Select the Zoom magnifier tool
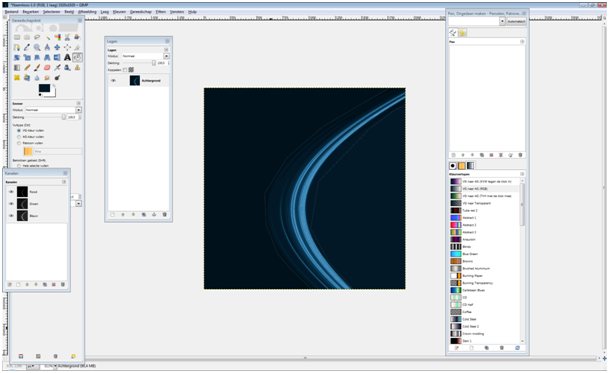The height and width of the screenshot is (373, 609). (x=37, y=47)
